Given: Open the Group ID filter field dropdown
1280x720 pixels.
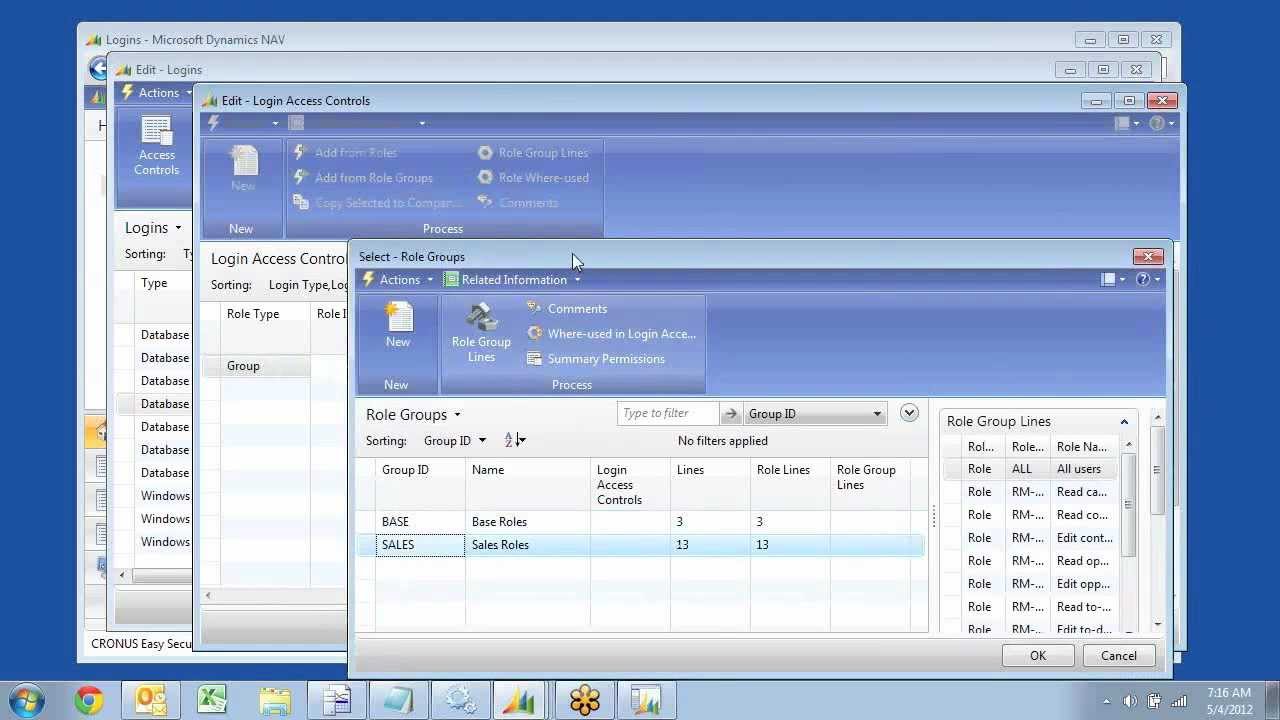Looking at the screenshot, I should 815,414.
